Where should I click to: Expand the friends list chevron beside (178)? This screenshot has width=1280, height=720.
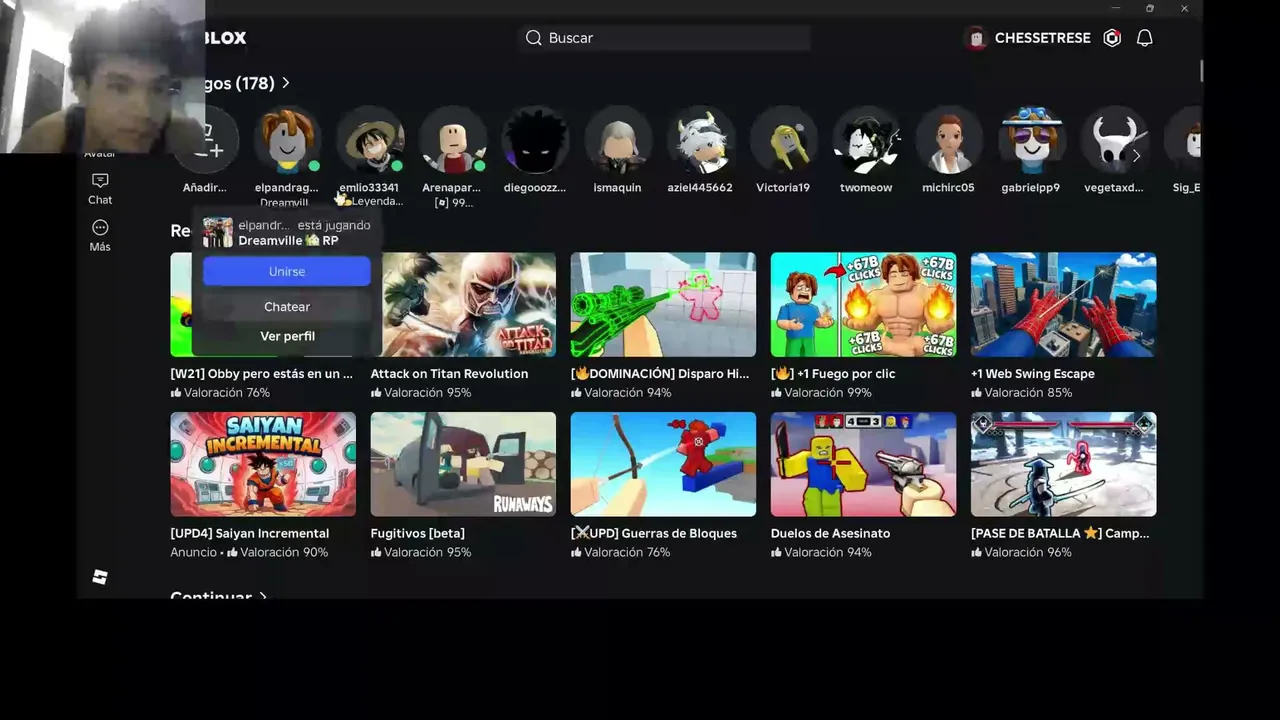click(x=286, y=83)
